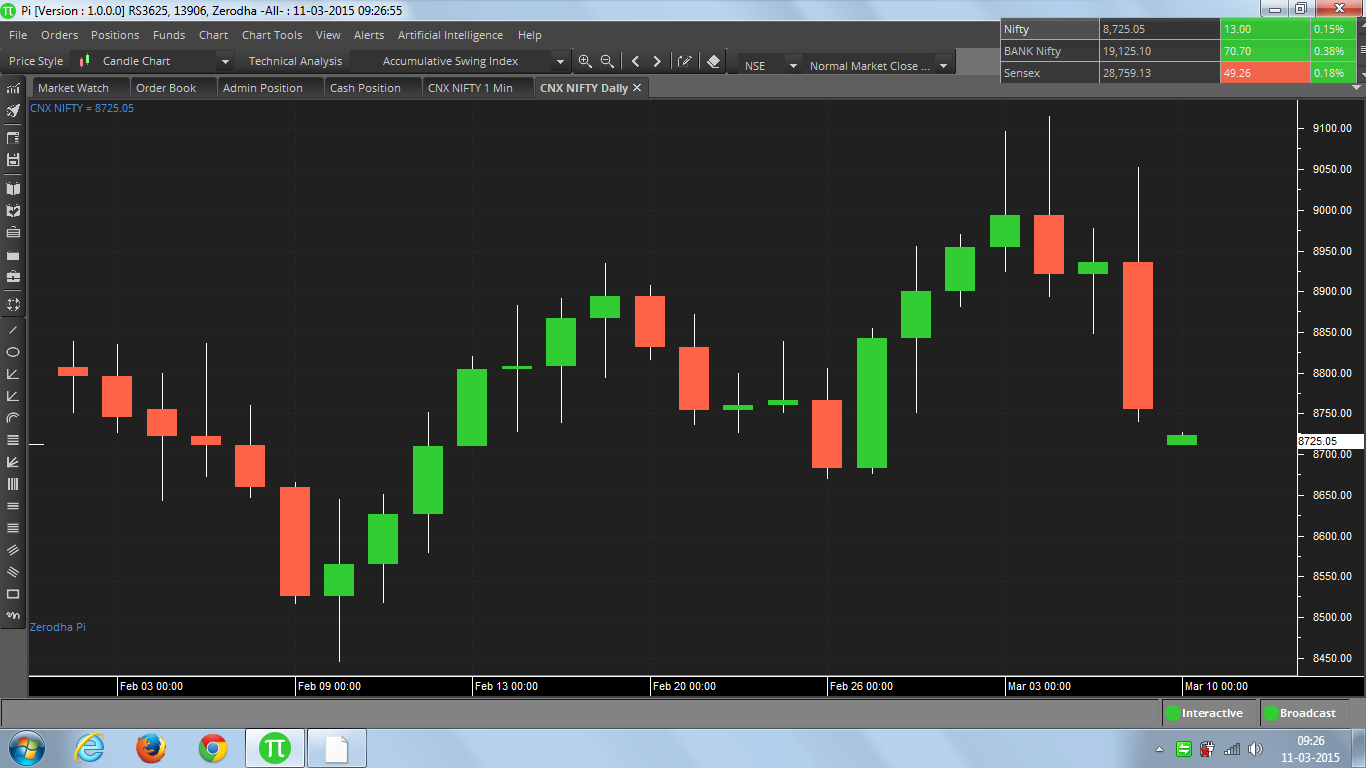Click the floppy disk save icon

point(13,160)
